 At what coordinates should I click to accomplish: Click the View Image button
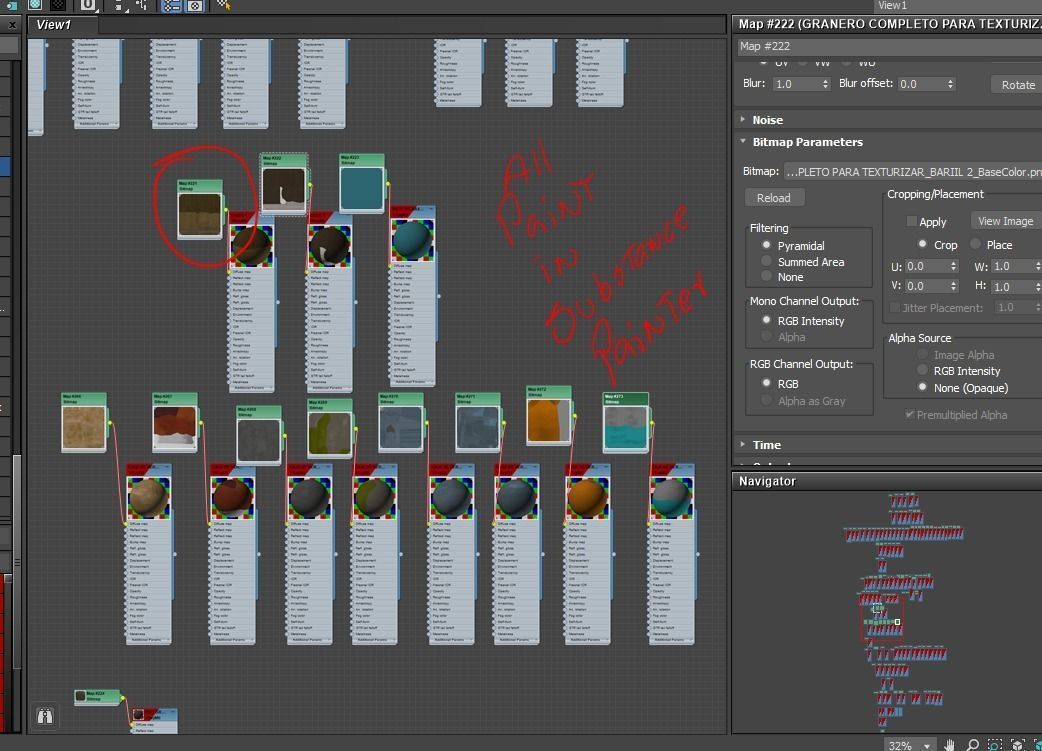click(1005, 221)
